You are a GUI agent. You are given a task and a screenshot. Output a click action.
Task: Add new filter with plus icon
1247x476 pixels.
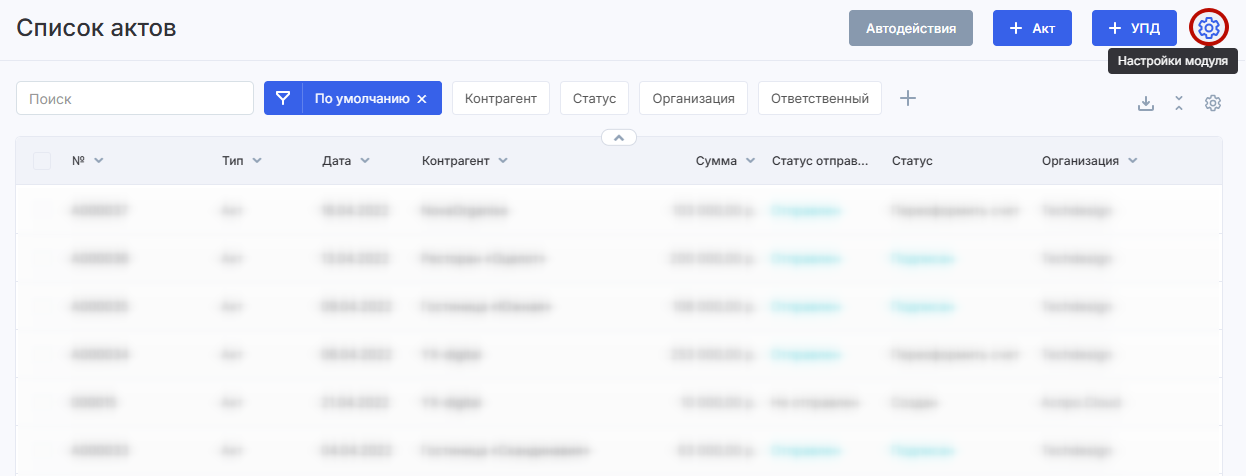pos(907,98)
